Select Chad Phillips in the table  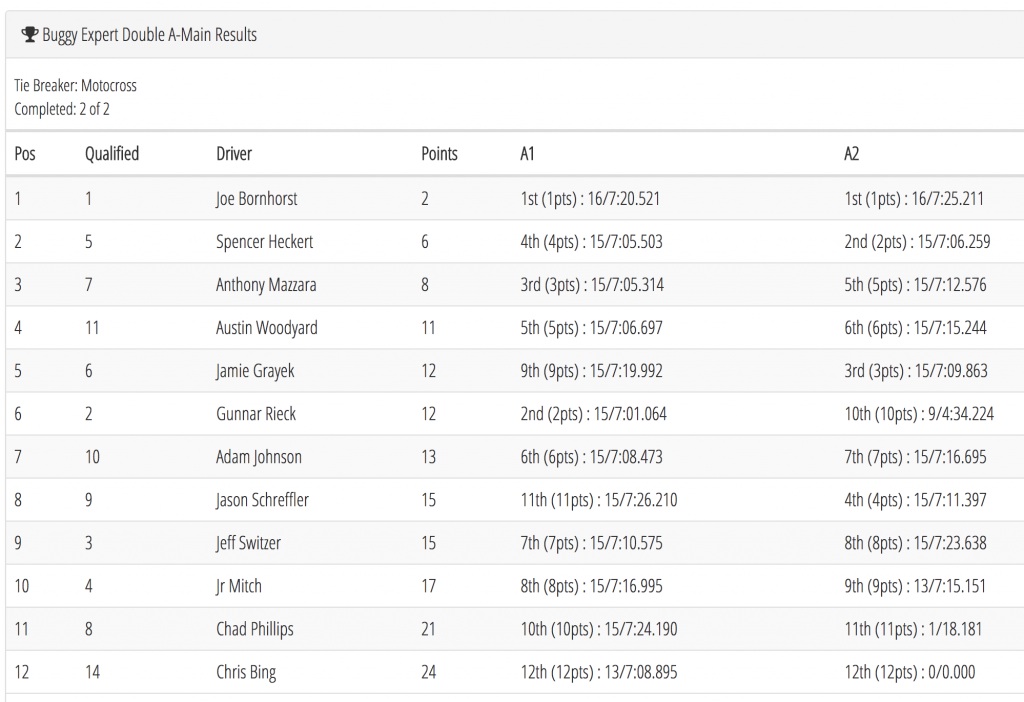point(254,629)
